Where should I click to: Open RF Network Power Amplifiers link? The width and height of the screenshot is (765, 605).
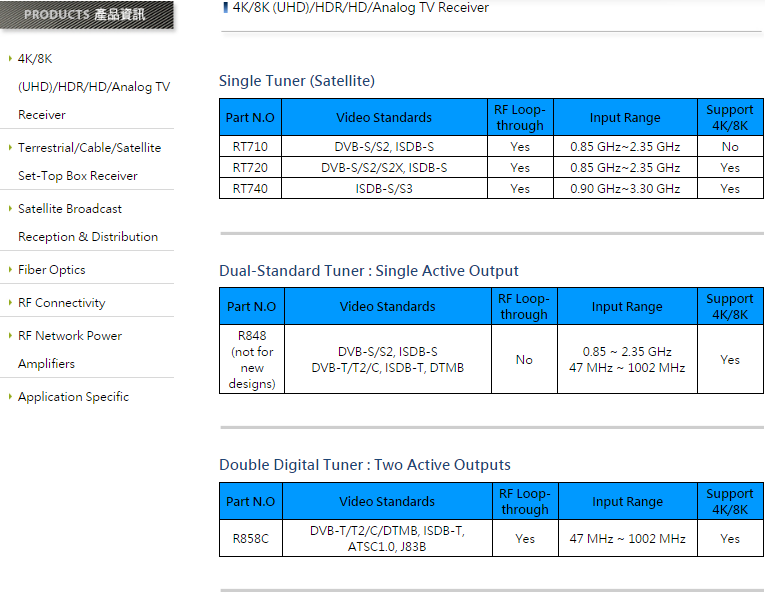click(70, 349)
